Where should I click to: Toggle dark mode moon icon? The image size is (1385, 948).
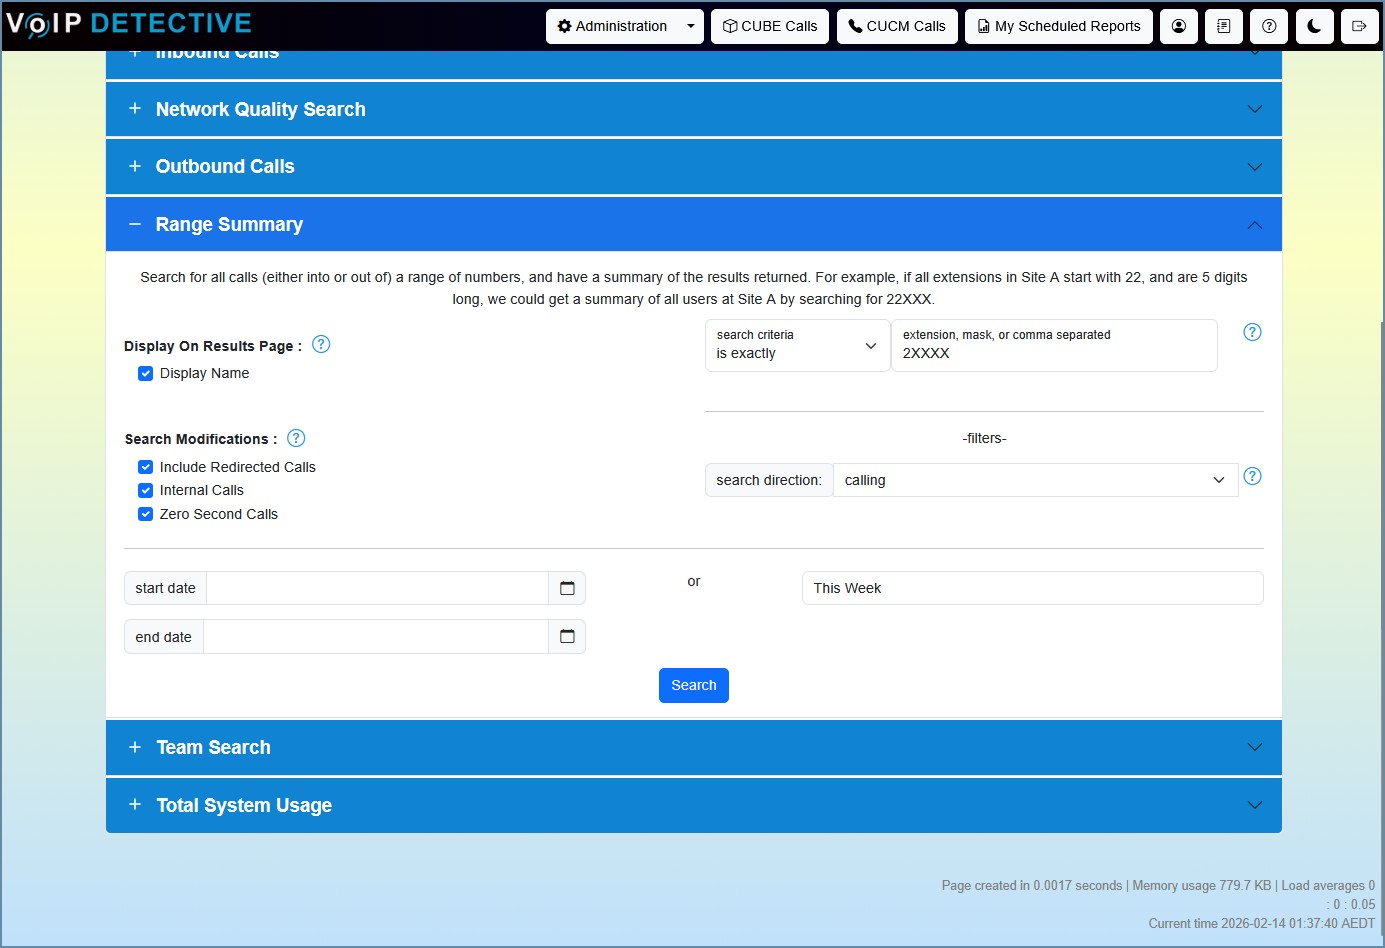pyautogui.click(x=1314, y=26)
